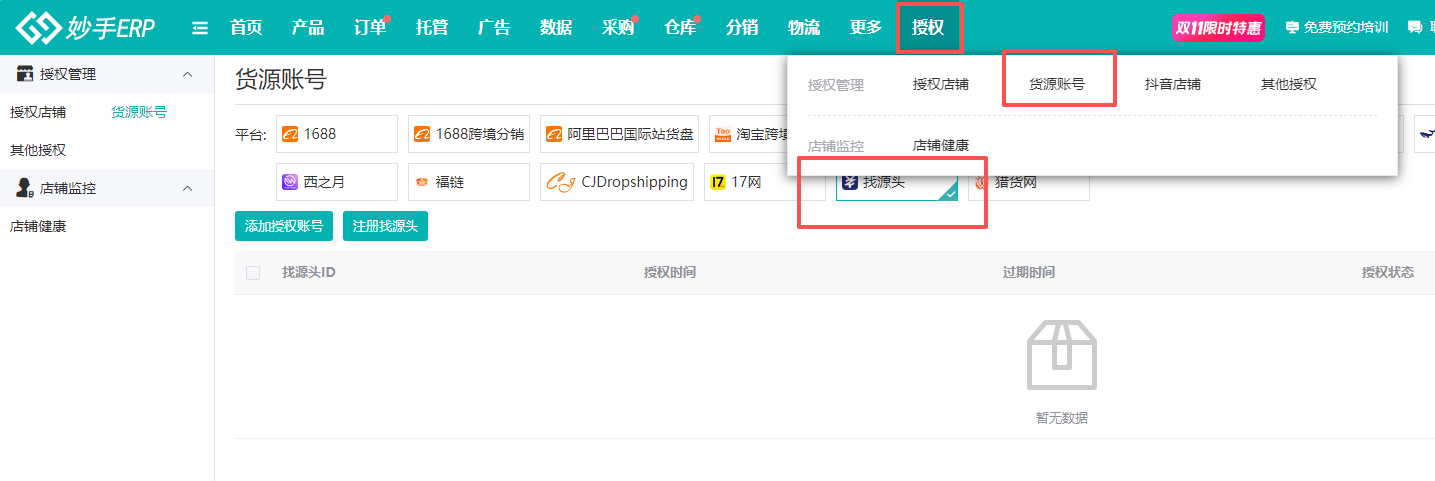Select 货源账号 in the sidebar
Image resolution: width=1435 pixels, height=481 pixels.
[x=139, y=112]
